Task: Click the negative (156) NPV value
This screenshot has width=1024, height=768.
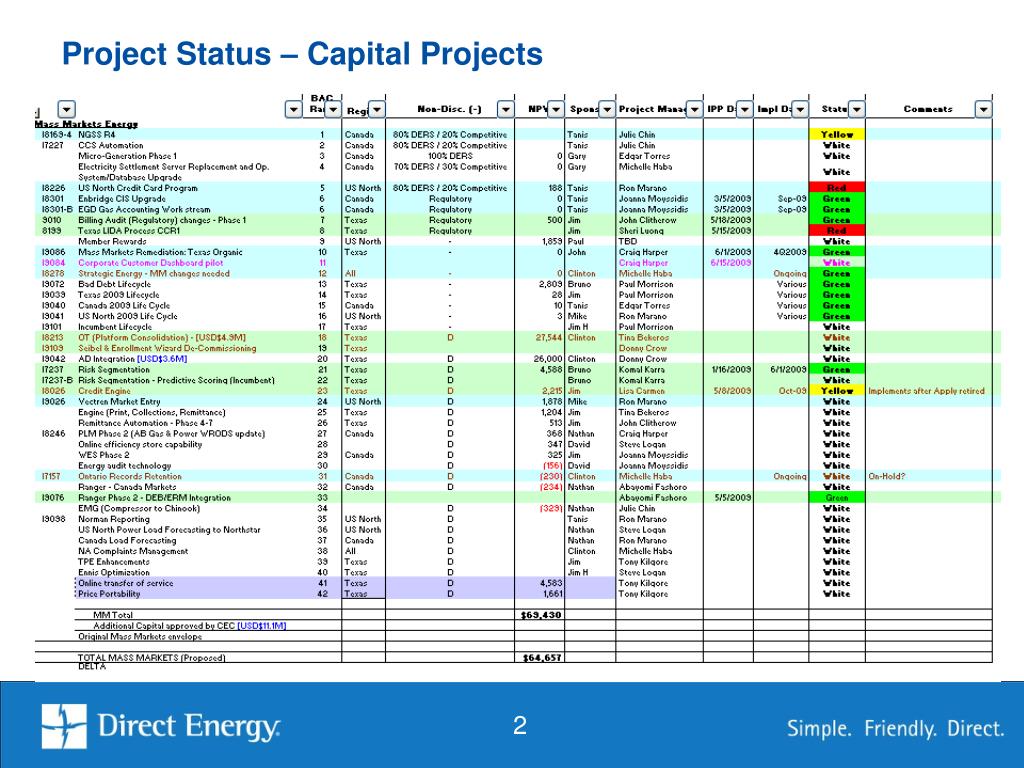Action: coord(552,466)
